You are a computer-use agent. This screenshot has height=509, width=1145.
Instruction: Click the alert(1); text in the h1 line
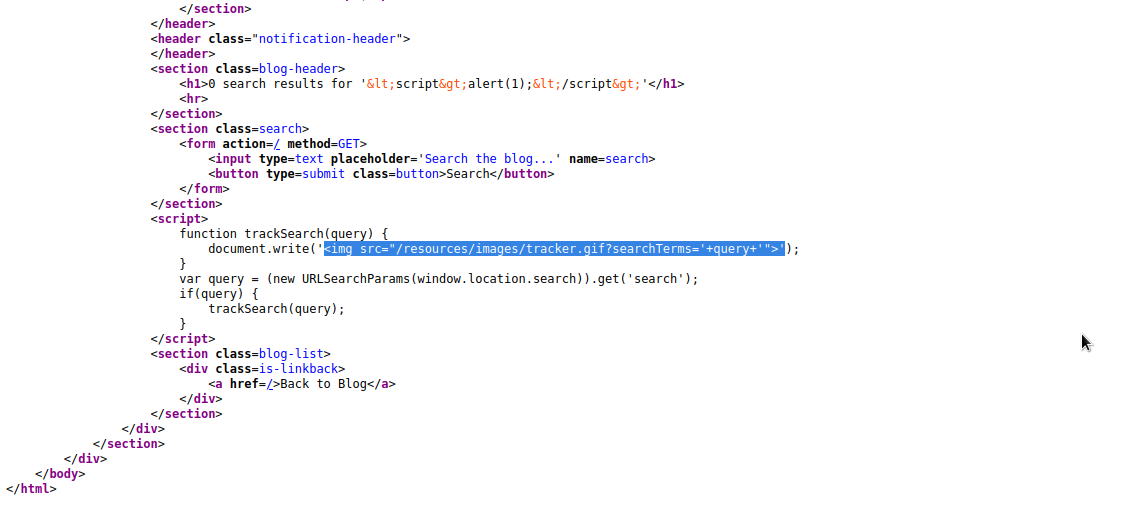pyautogui.click(x=500, y=84)
